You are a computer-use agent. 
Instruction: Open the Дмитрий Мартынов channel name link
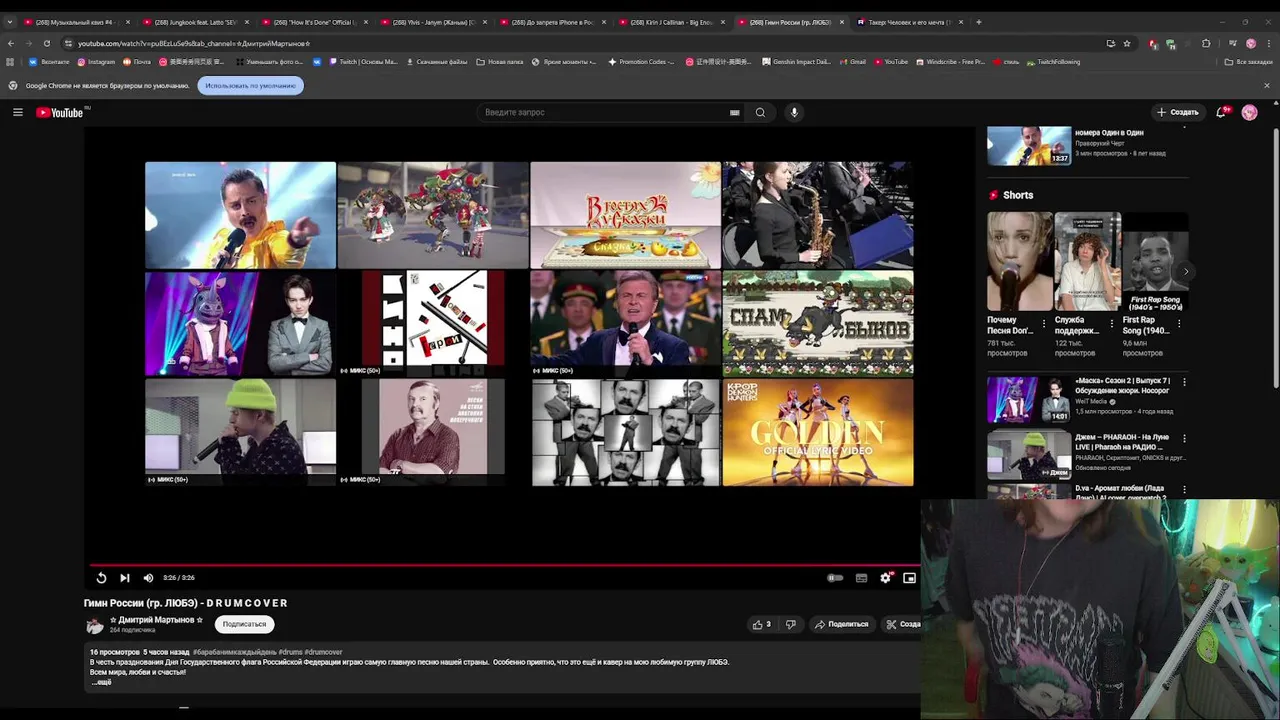156,620
